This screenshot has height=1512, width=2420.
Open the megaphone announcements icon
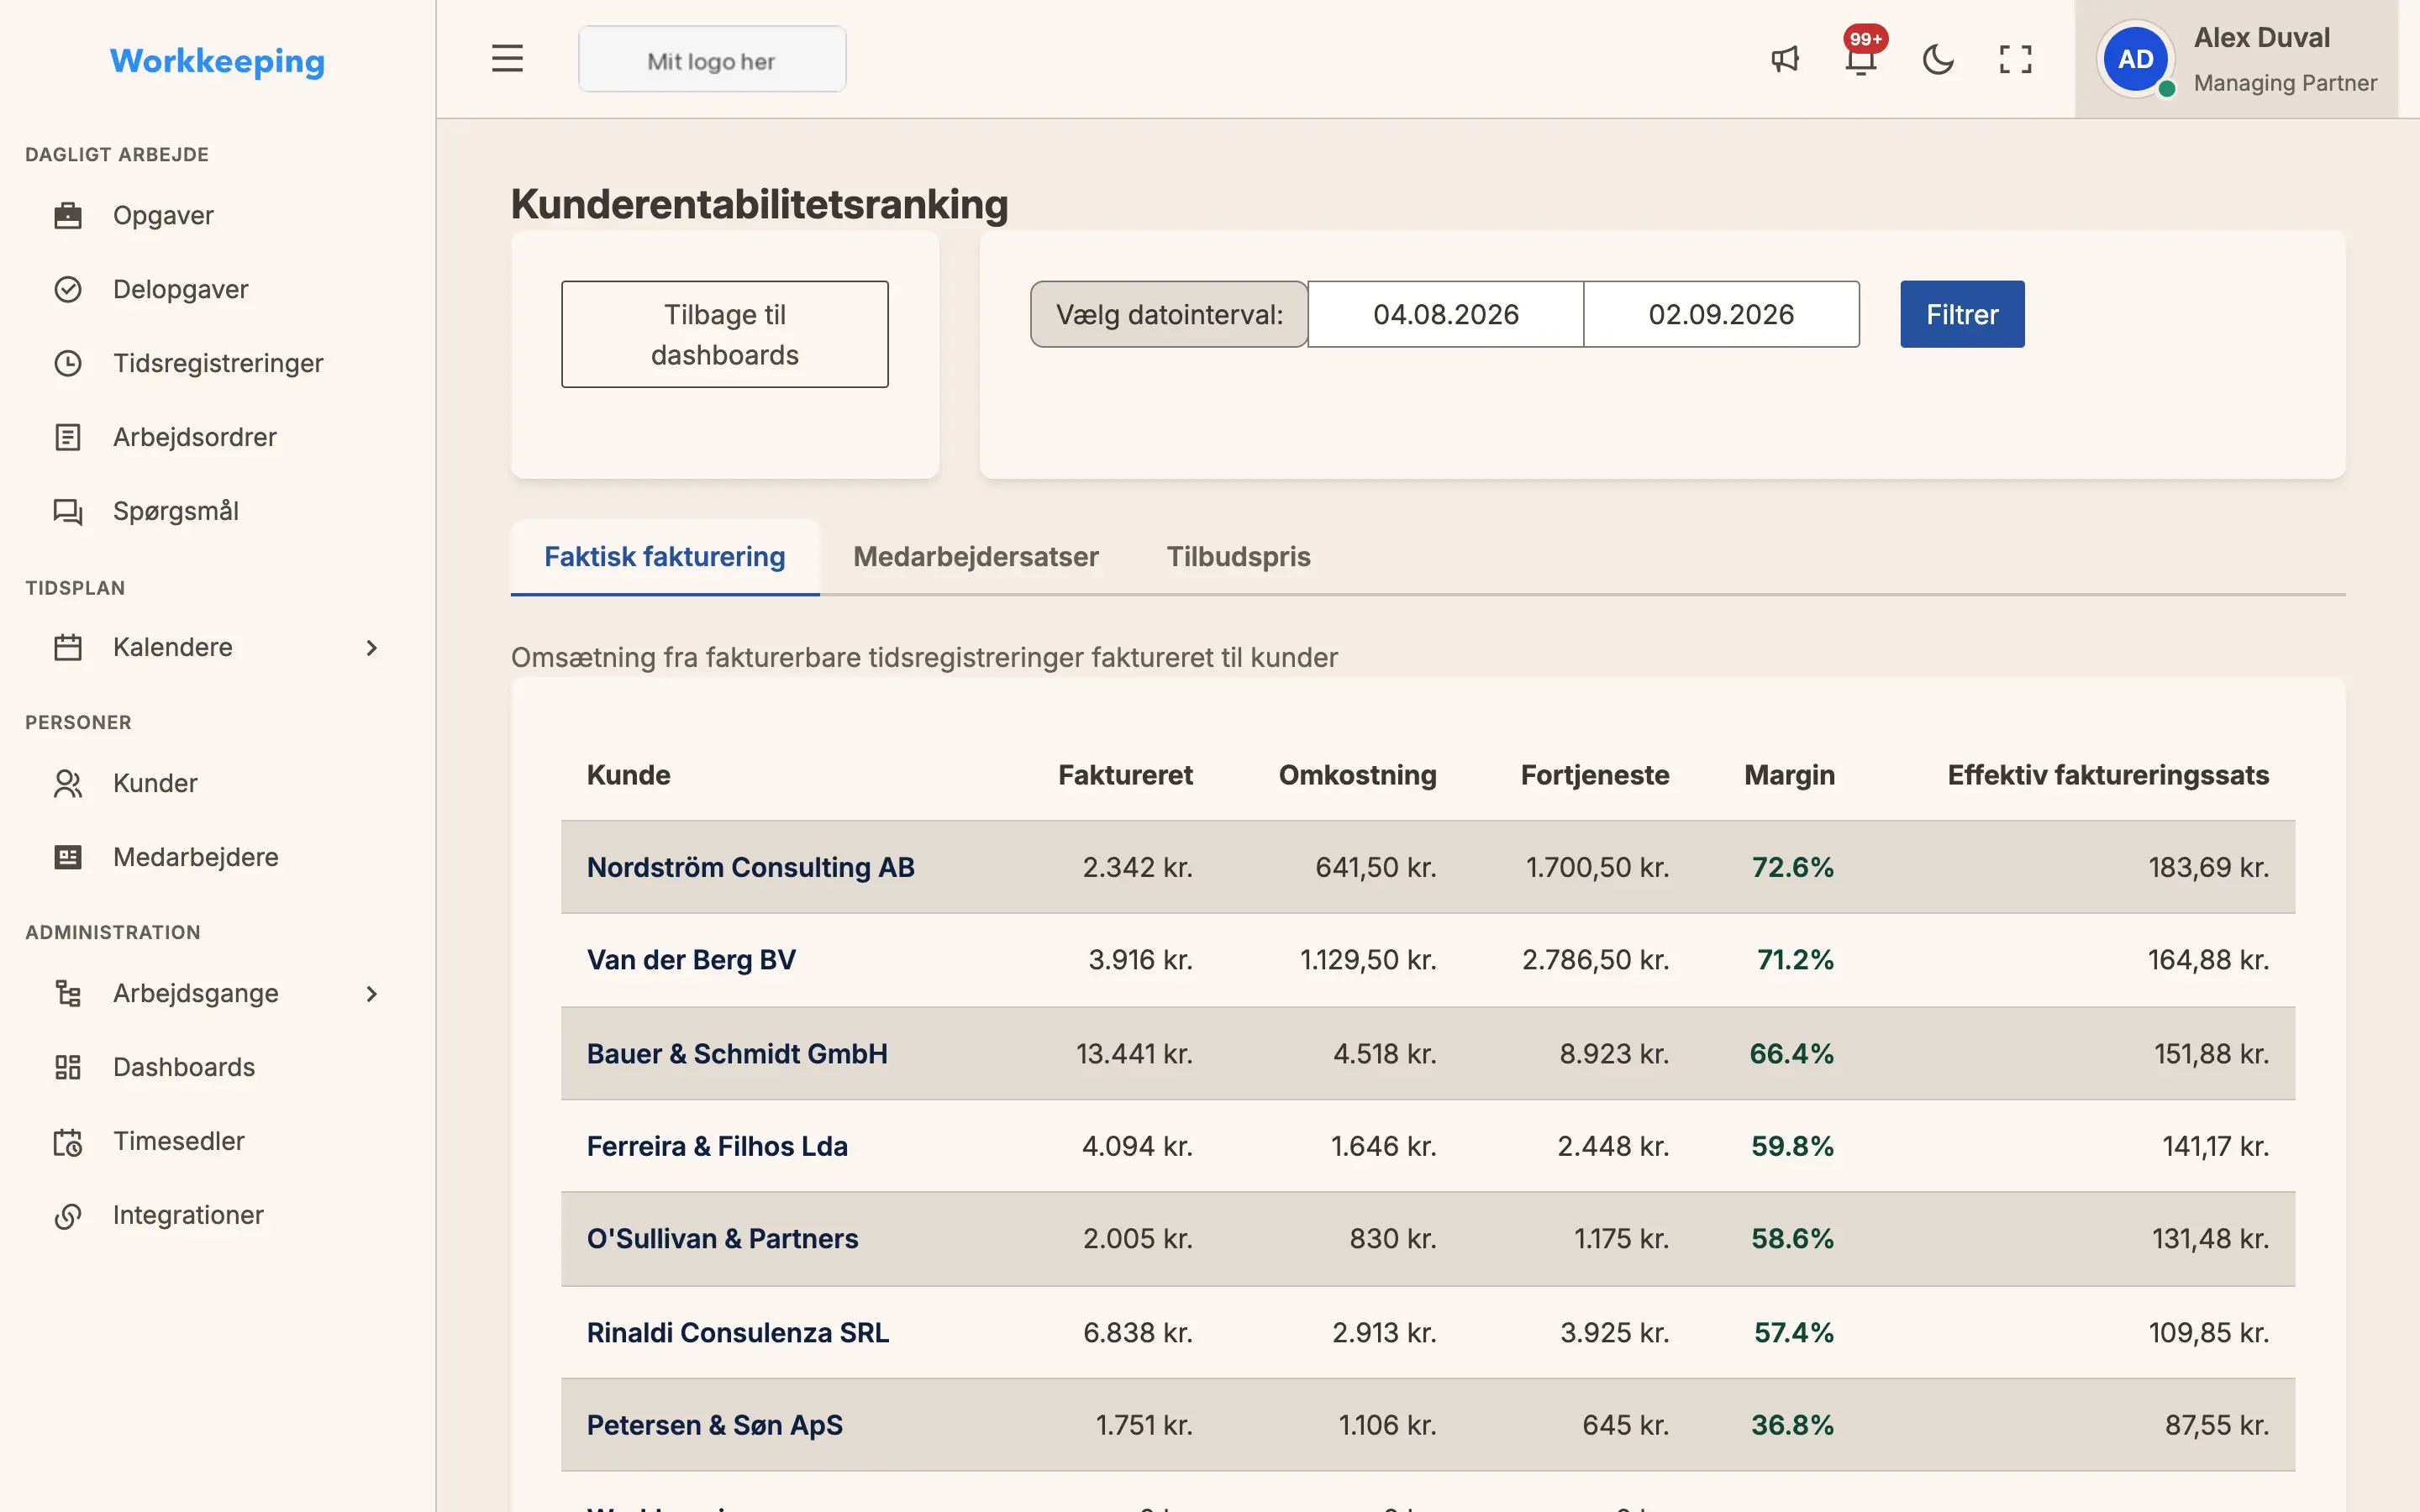(1785, 59)
